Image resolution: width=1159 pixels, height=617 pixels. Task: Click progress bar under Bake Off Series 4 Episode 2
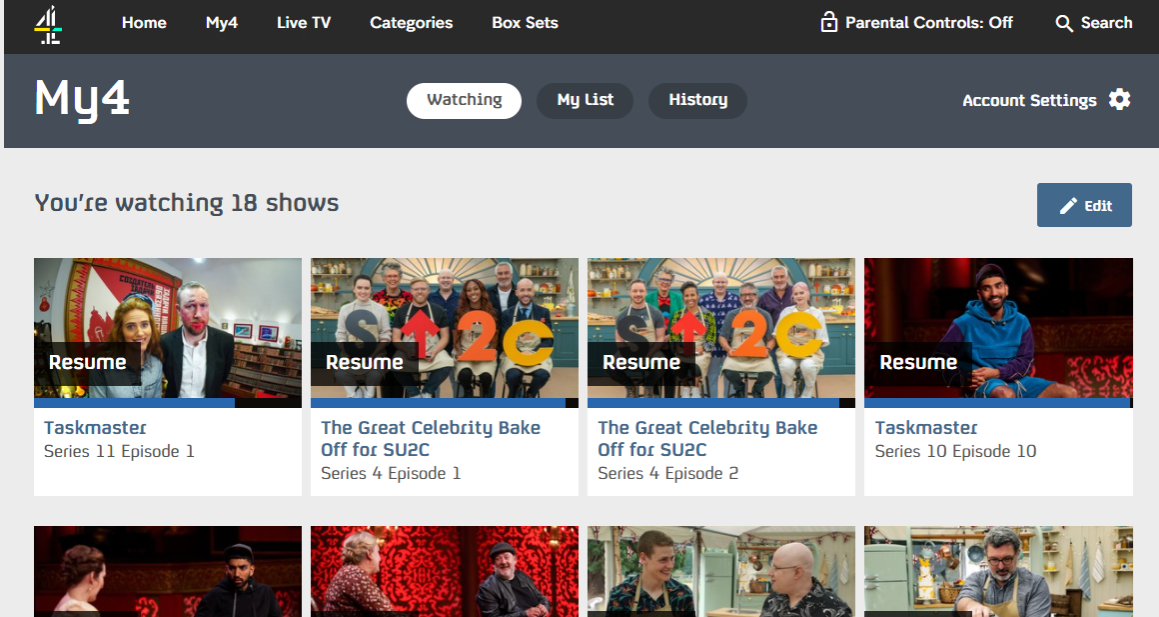(x=721, y=403)
